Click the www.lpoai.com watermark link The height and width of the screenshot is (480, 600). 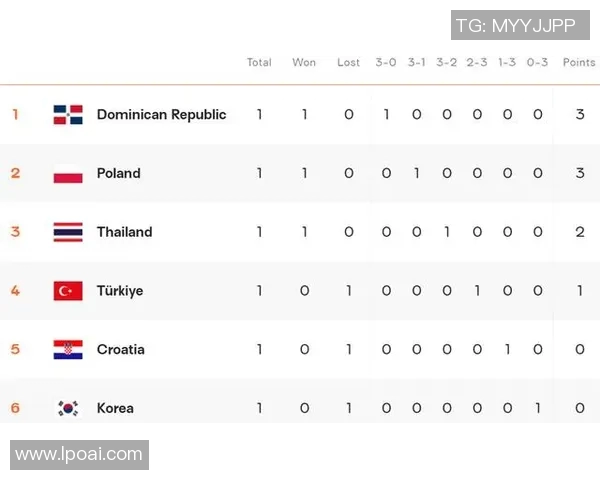pos(79,455)
